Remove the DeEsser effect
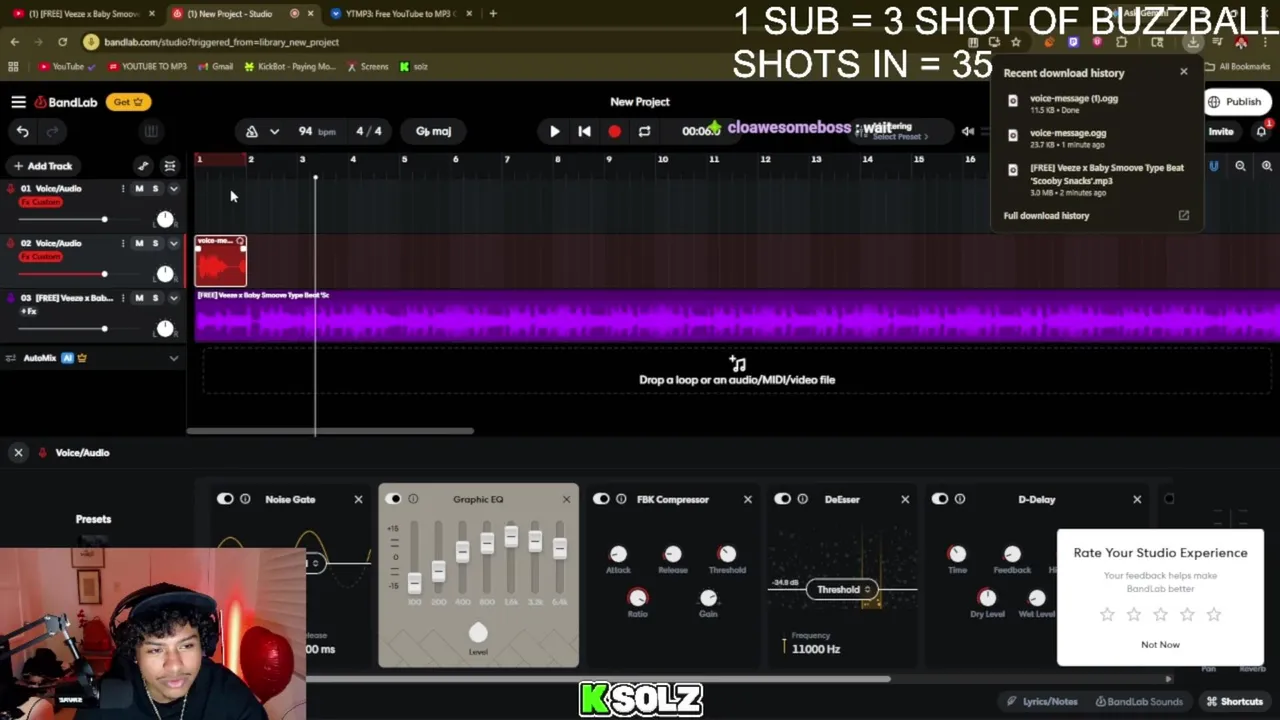This screenshot has height=720, width=1280. click(905, 499)
